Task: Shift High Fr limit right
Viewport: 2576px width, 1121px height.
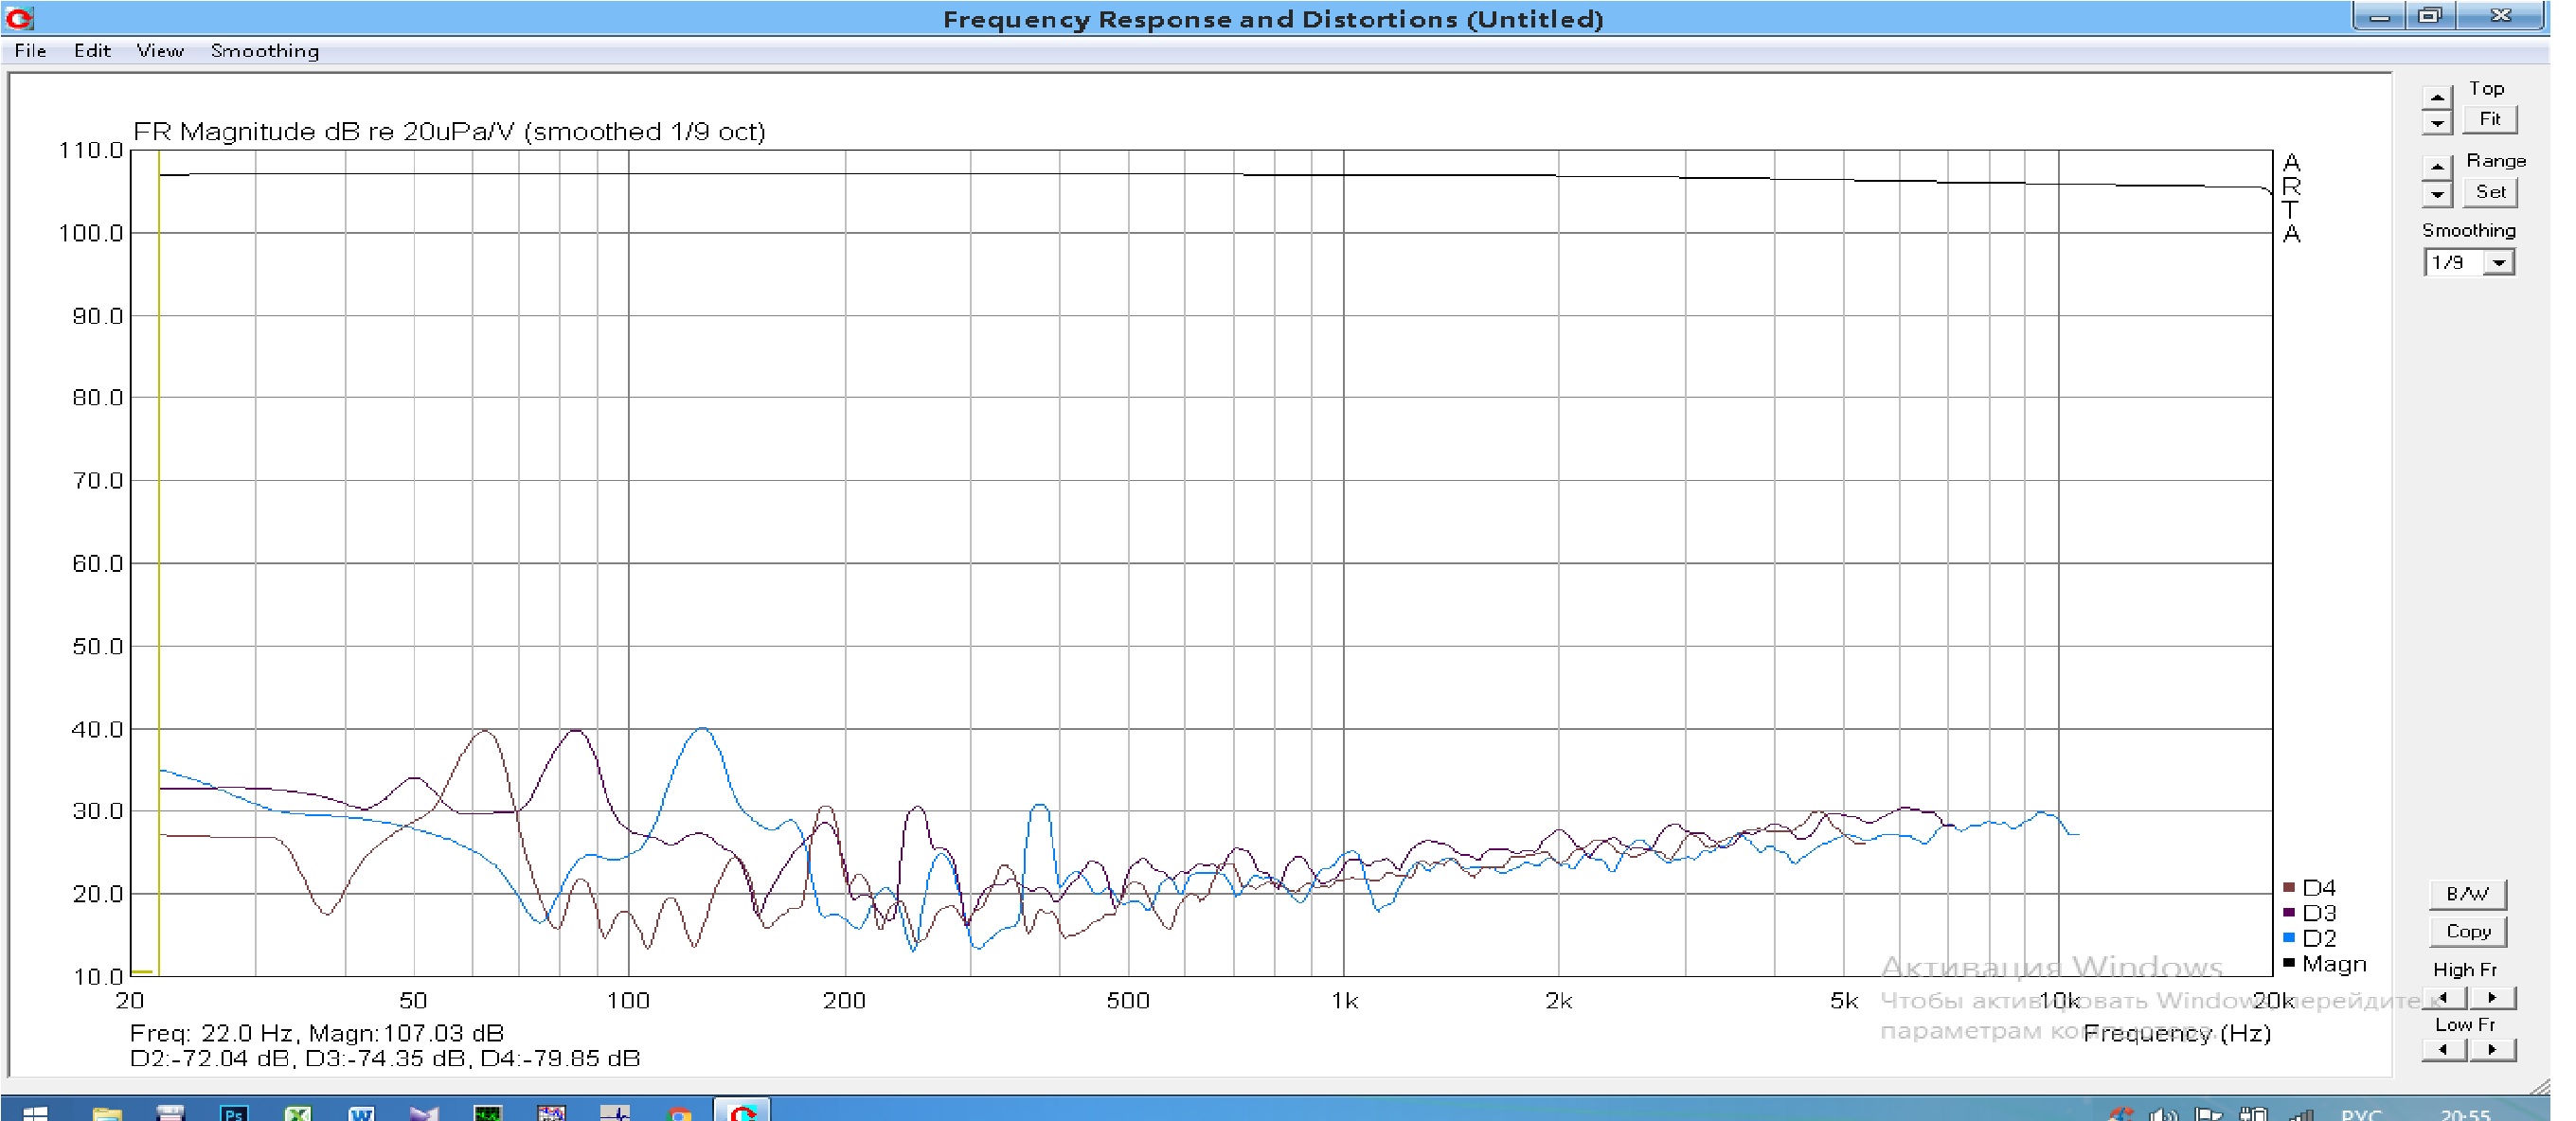Action: click(x=2492, y=997)
